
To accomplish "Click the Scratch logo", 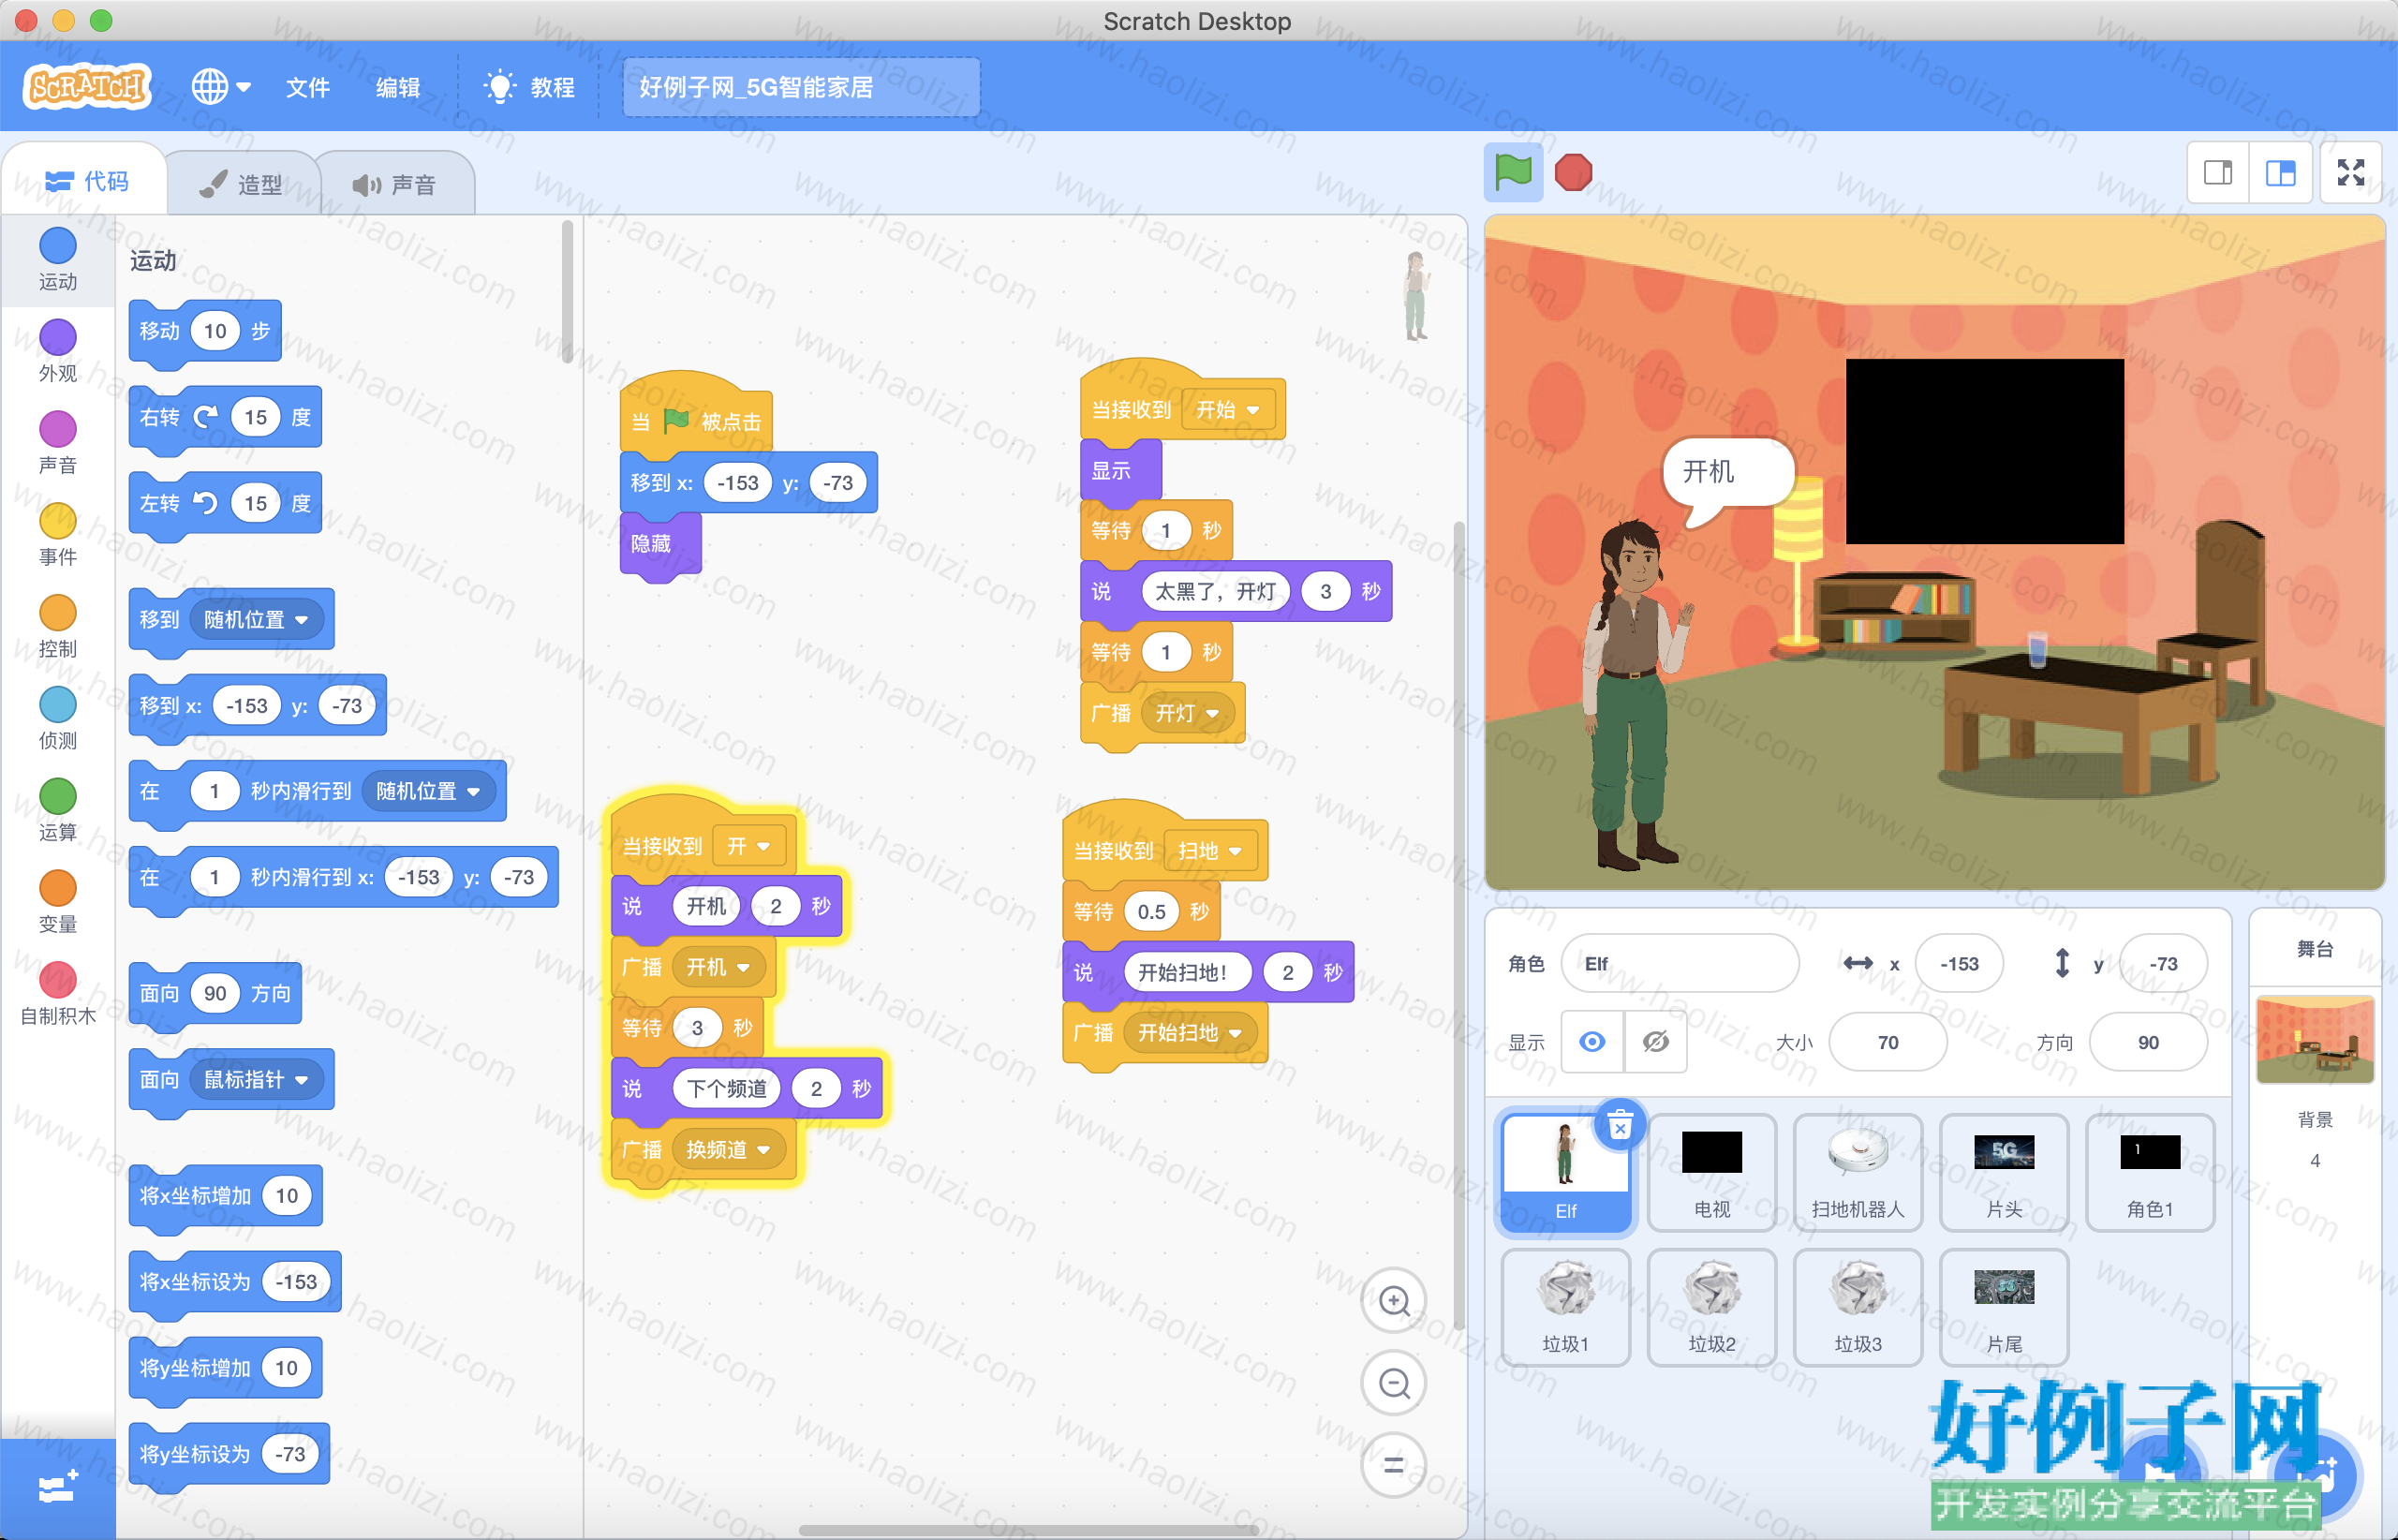I will 87,87.
